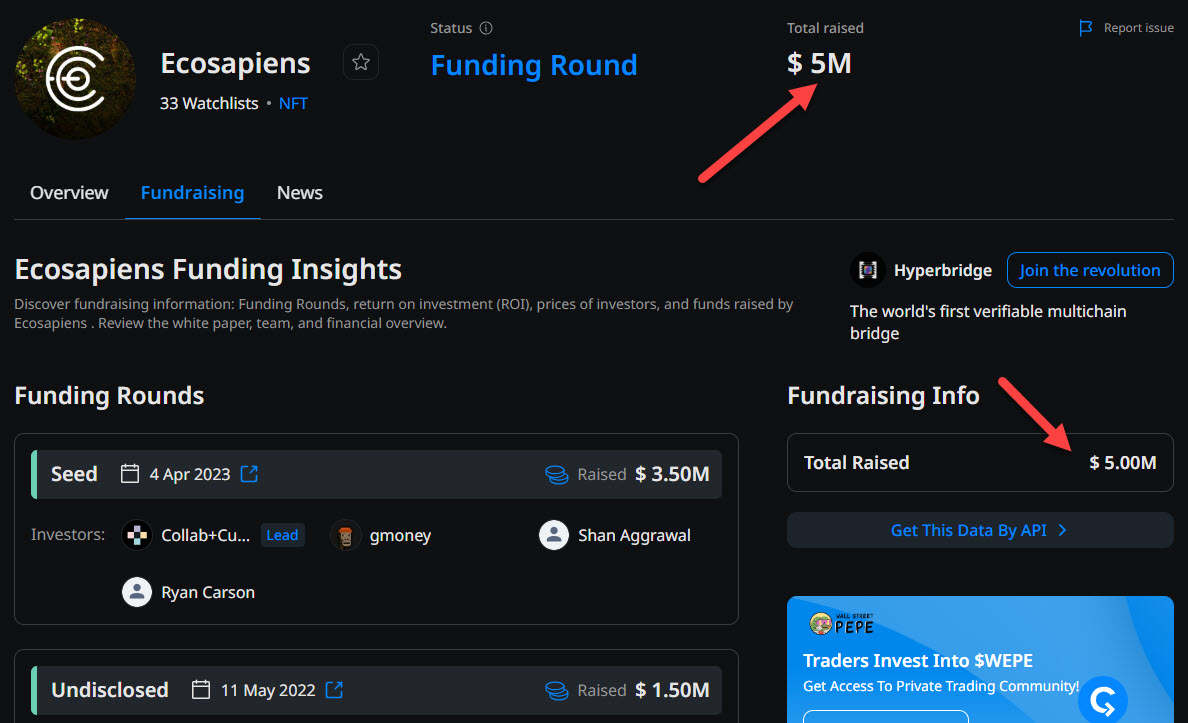
Task: Click the Ryan Carson investor name
Action: [208, 592]
